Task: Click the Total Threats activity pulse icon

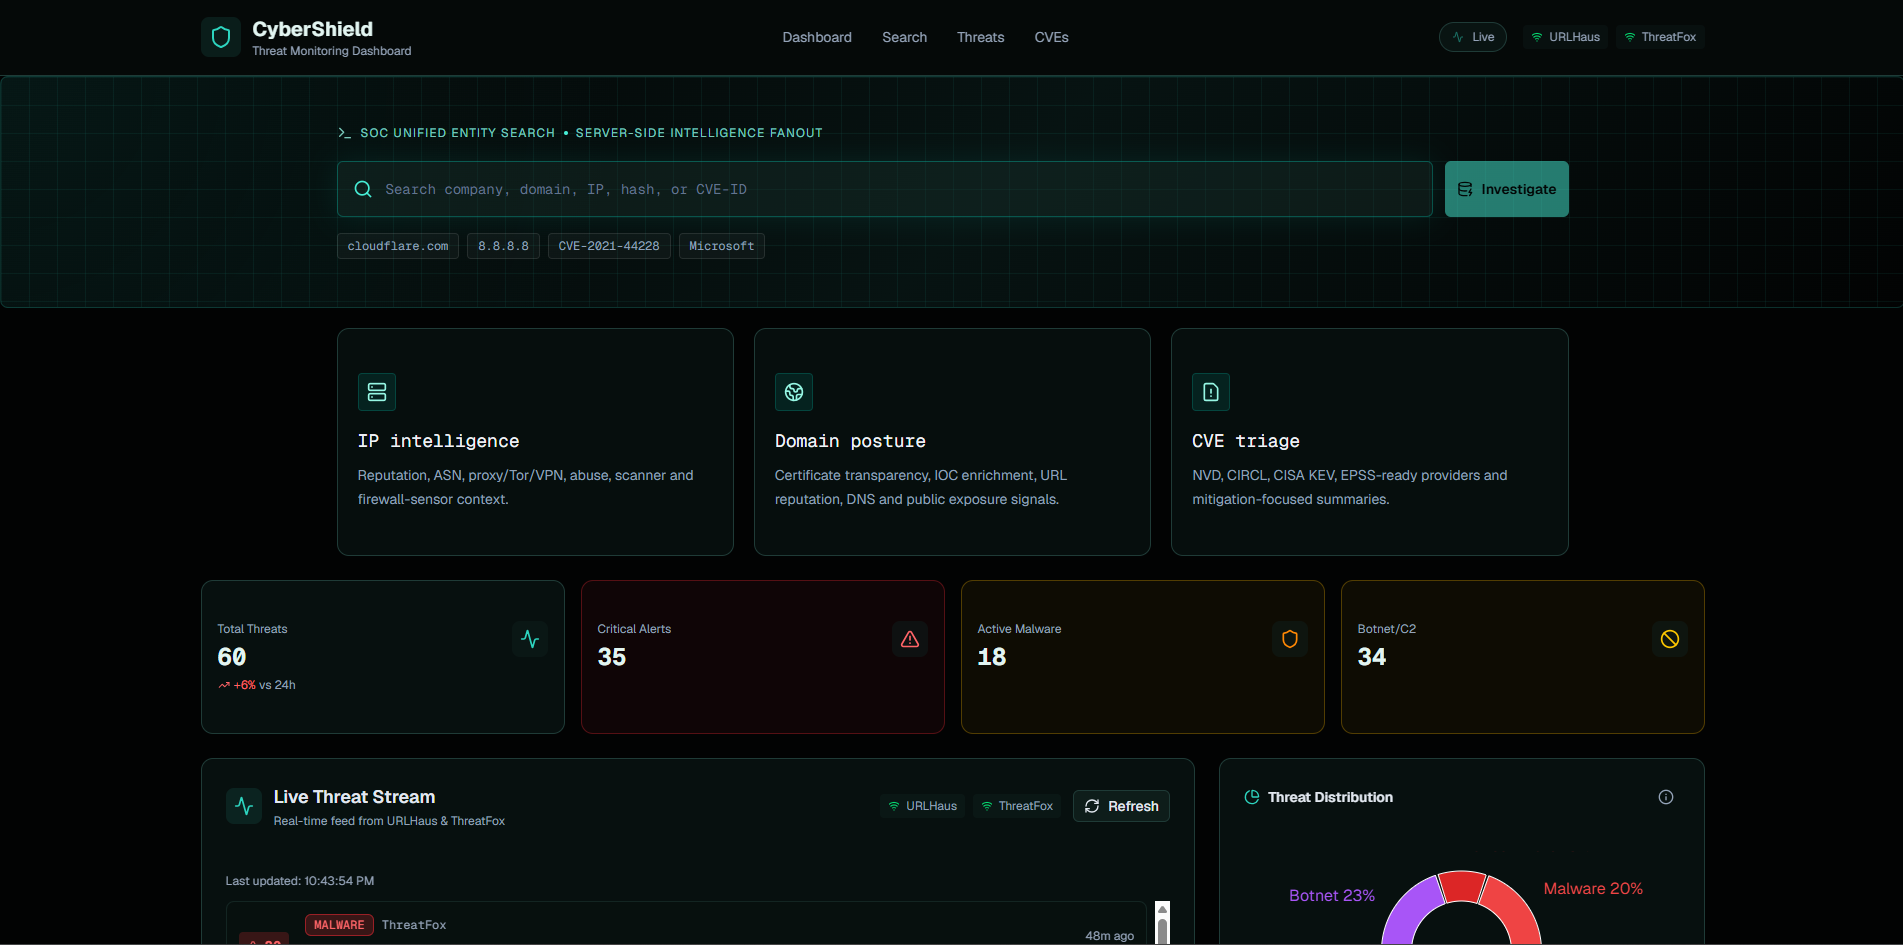Action: point(530,639)
